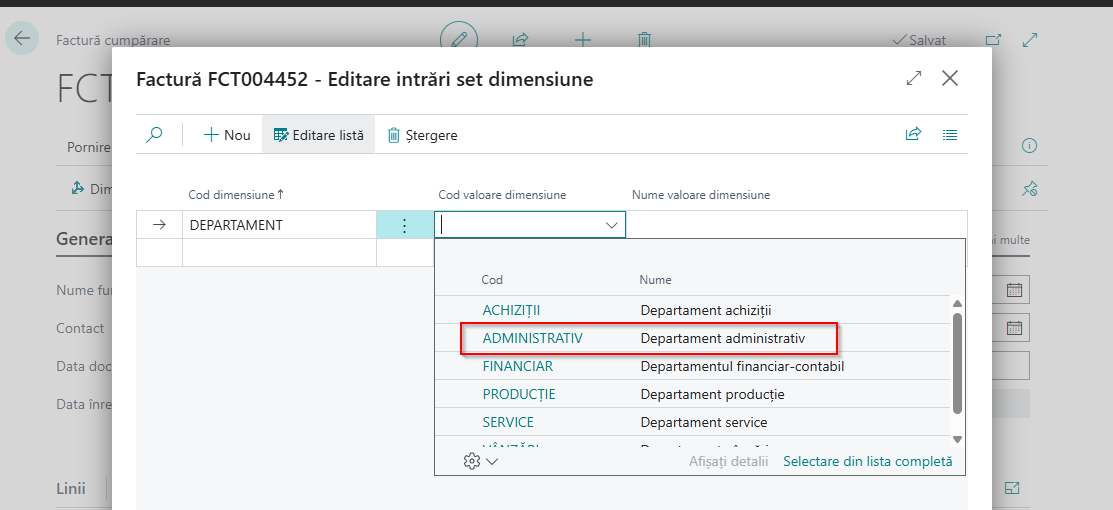The height and width of the screenshot is (510, 1113).
Task: Click Factură cumpărare page caption
Action: [x=113, y=40]
